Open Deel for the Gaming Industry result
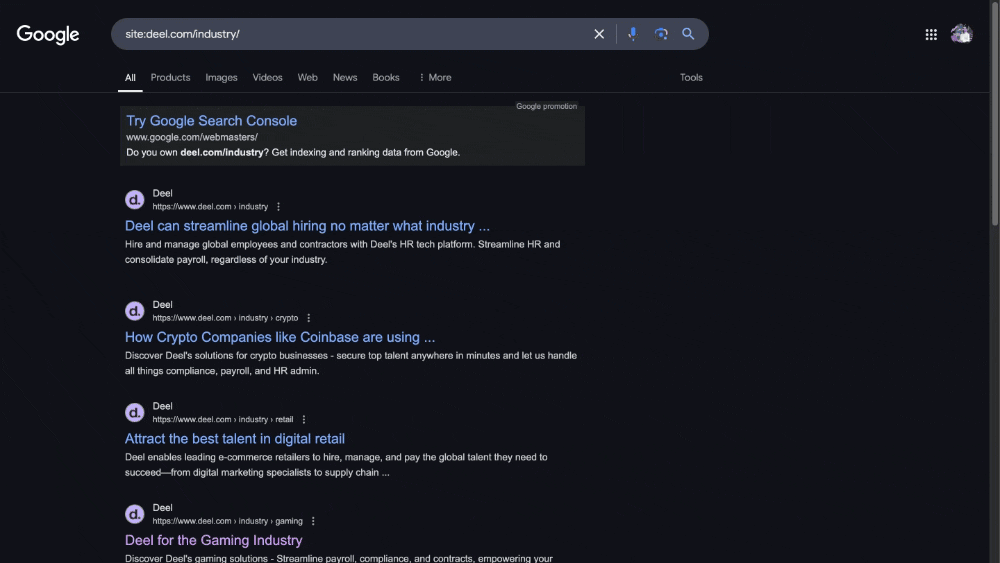Image resolution: width=1000 pixels, height=563 pixels. pyautogui.click(x=214, y=540)
